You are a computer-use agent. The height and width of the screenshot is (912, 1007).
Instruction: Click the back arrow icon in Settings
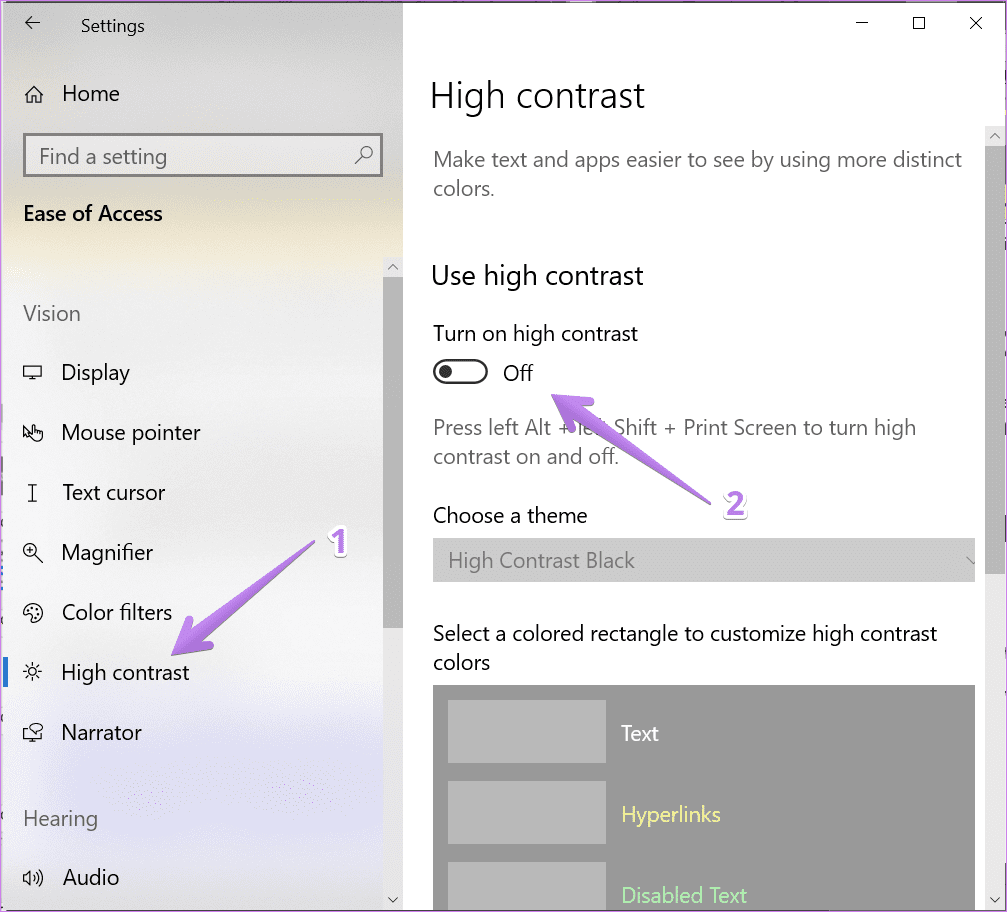point(32,24)
